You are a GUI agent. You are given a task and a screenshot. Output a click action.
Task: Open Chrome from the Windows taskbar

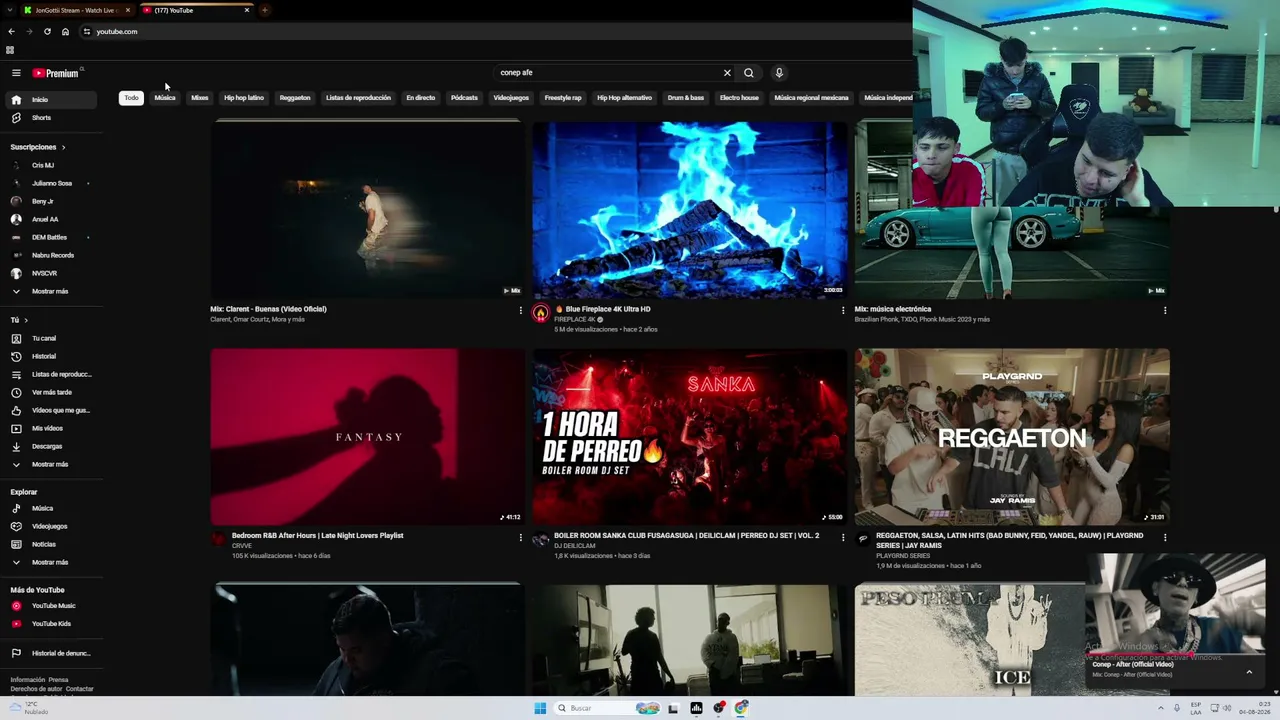[x=741, y=708]
